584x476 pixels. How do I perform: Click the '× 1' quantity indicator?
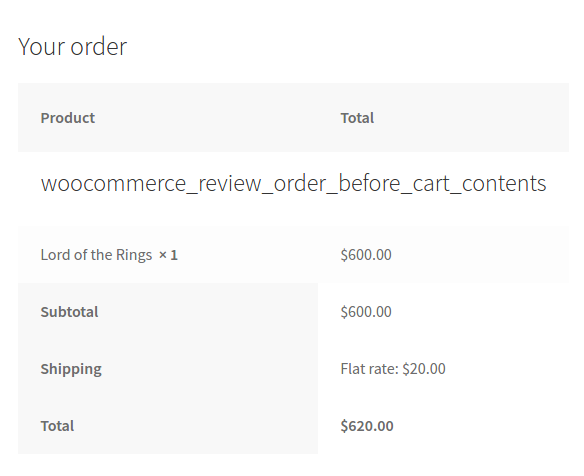pos(168,255)
